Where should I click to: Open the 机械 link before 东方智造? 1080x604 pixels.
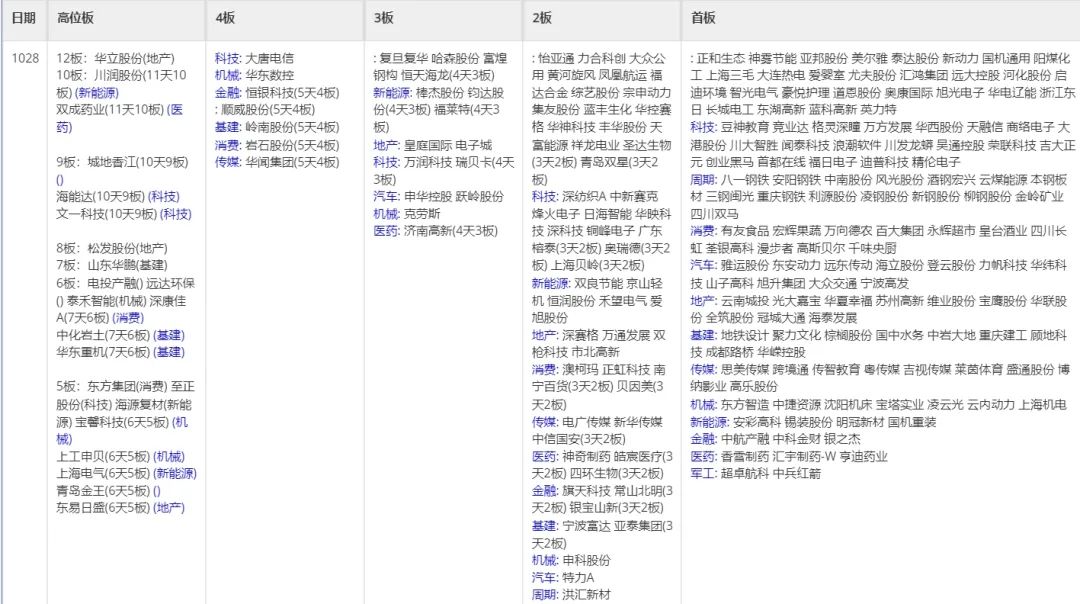click(x=703, y=404)
